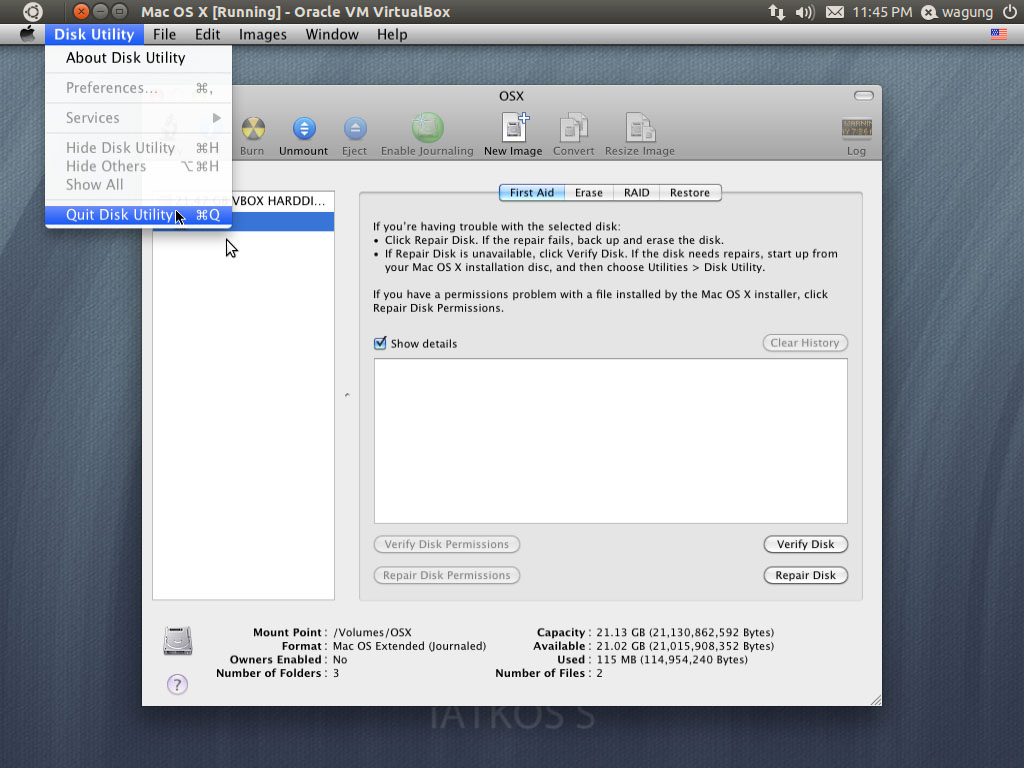Switch to the RAID tab
Screen dimensions: 1024x768
pos(636,193)
